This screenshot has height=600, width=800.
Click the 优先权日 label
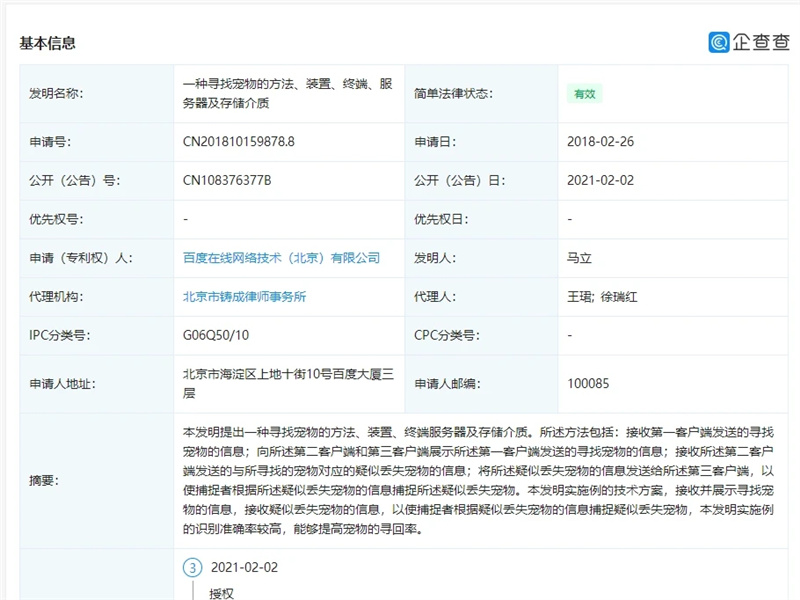point(441,219)
